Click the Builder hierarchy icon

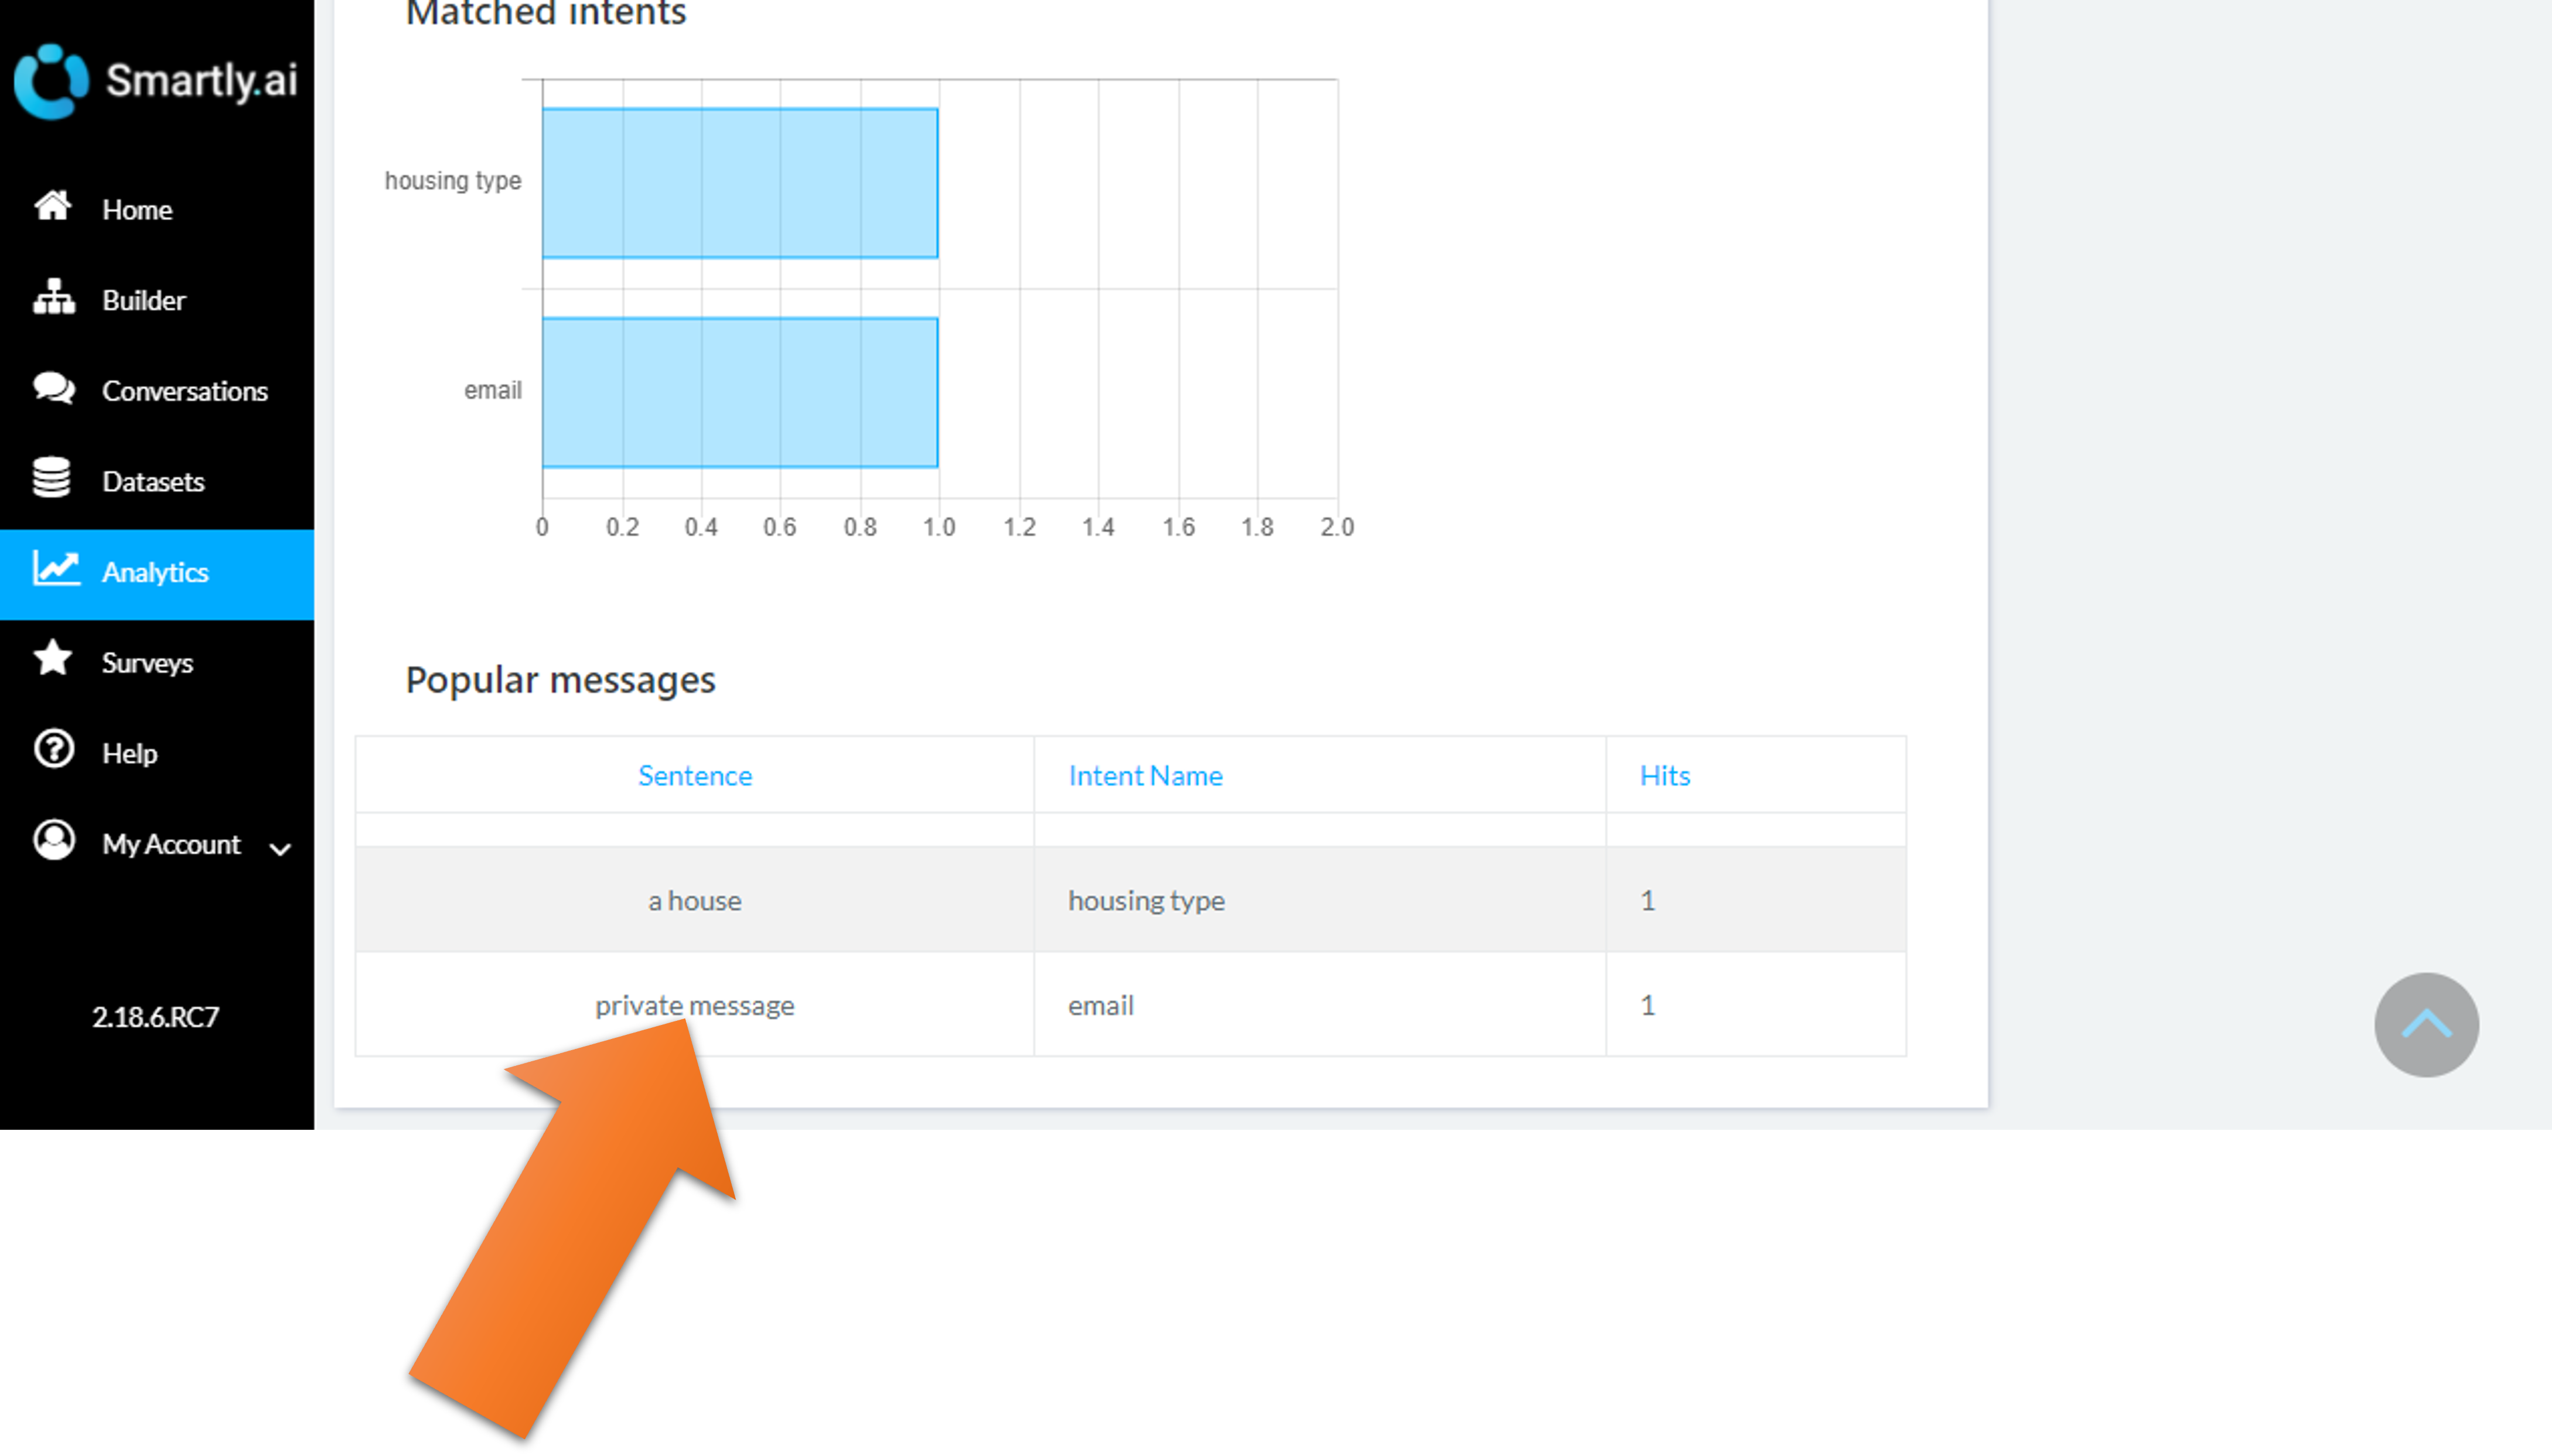[x=53, y=298]
